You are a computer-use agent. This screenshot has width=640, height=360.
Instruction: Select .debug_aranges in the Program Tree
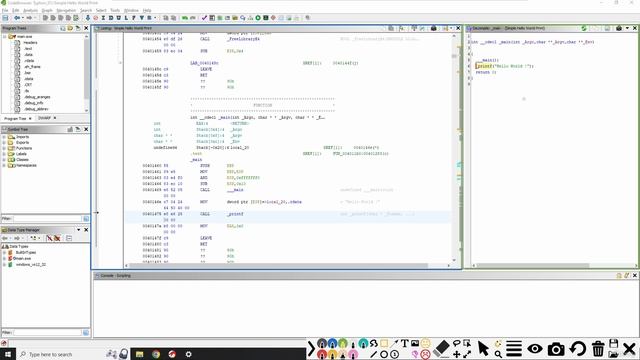point(37,97)
